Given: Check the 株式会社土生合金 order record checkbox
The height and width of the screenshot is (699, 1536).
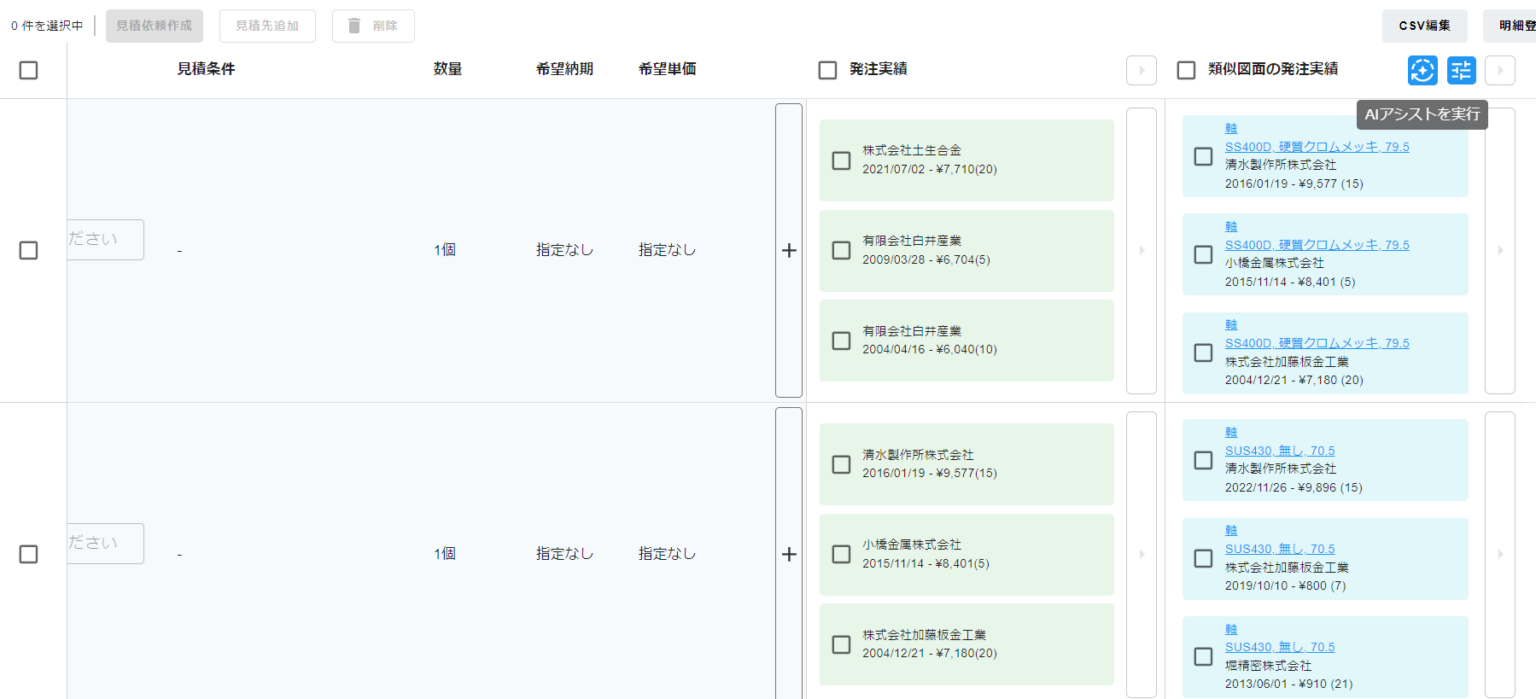Looking at the screenshot, I should point(841,161).
